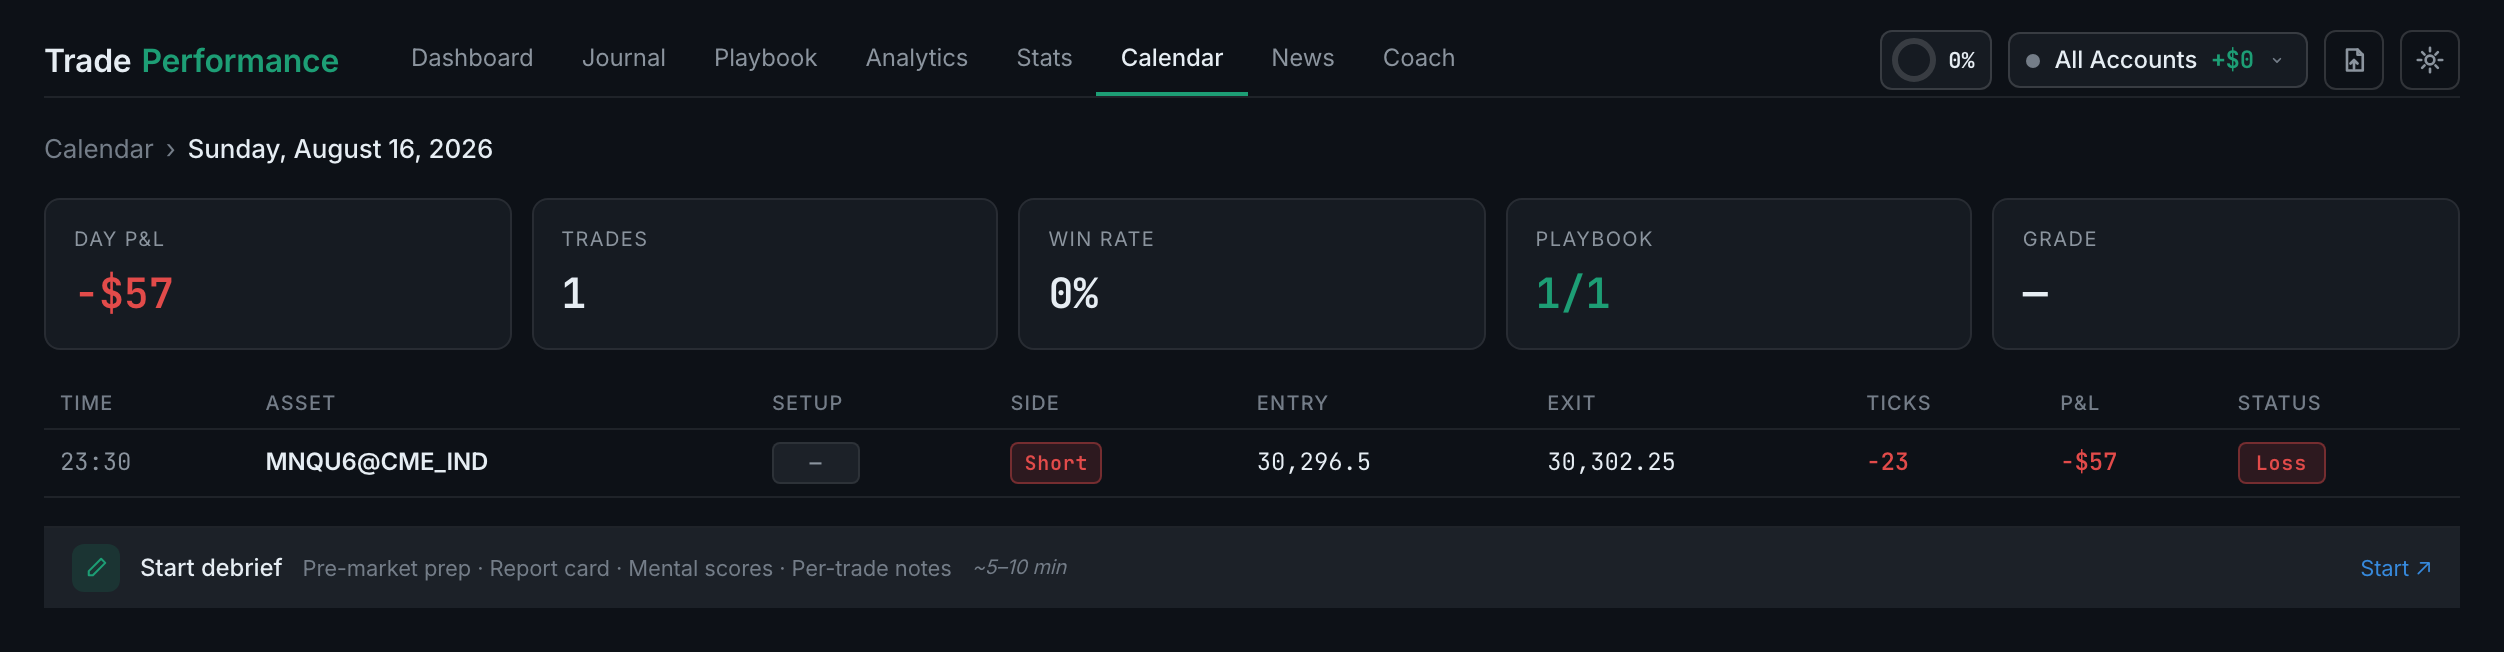
Task: Select the Analytics tab
Action: (917, 58)
